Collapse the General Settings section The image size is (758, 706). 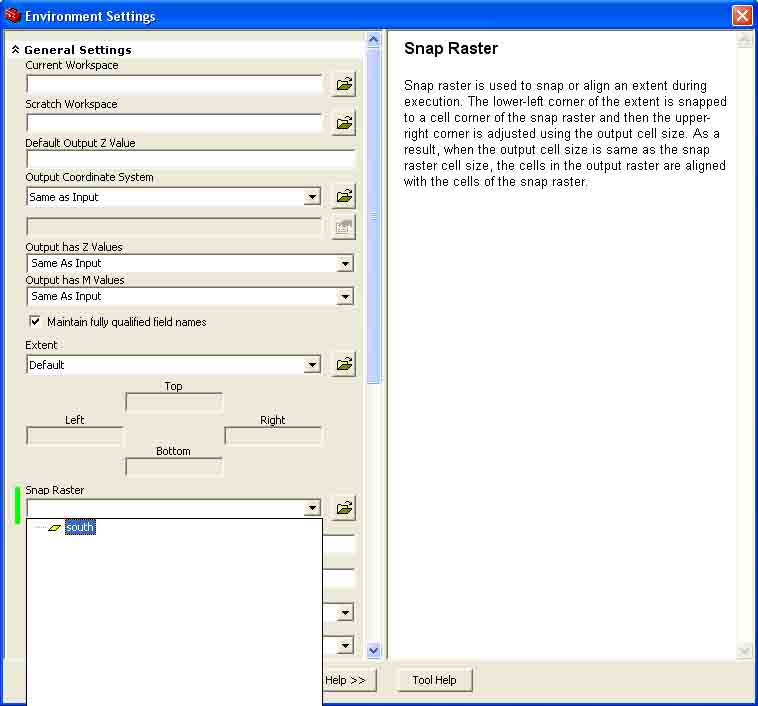coord(15,50)
